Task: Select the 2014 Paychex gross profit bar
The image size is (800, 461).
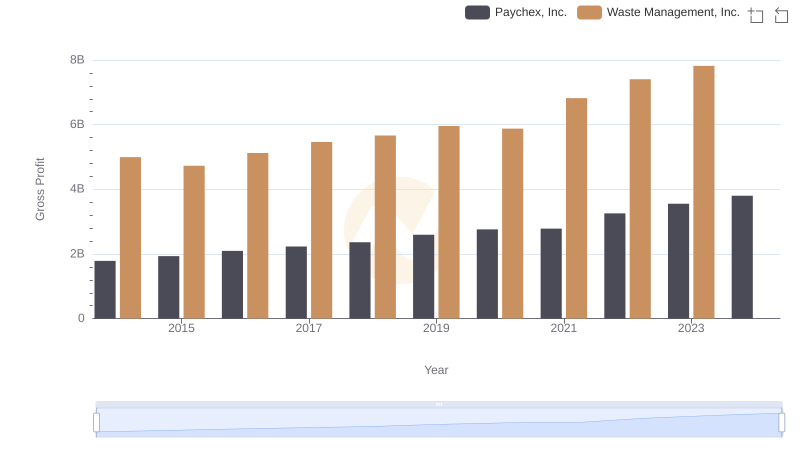Action: [105, 290]
